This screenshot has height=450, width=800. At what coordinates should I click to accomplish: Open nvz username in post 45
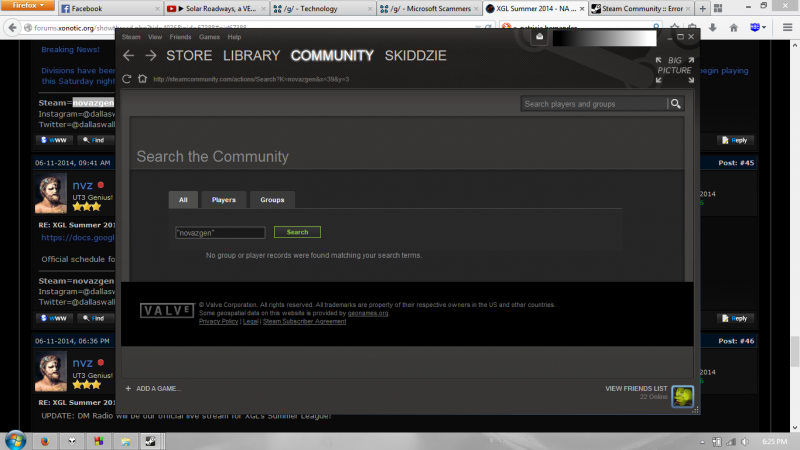pos(82,185)
